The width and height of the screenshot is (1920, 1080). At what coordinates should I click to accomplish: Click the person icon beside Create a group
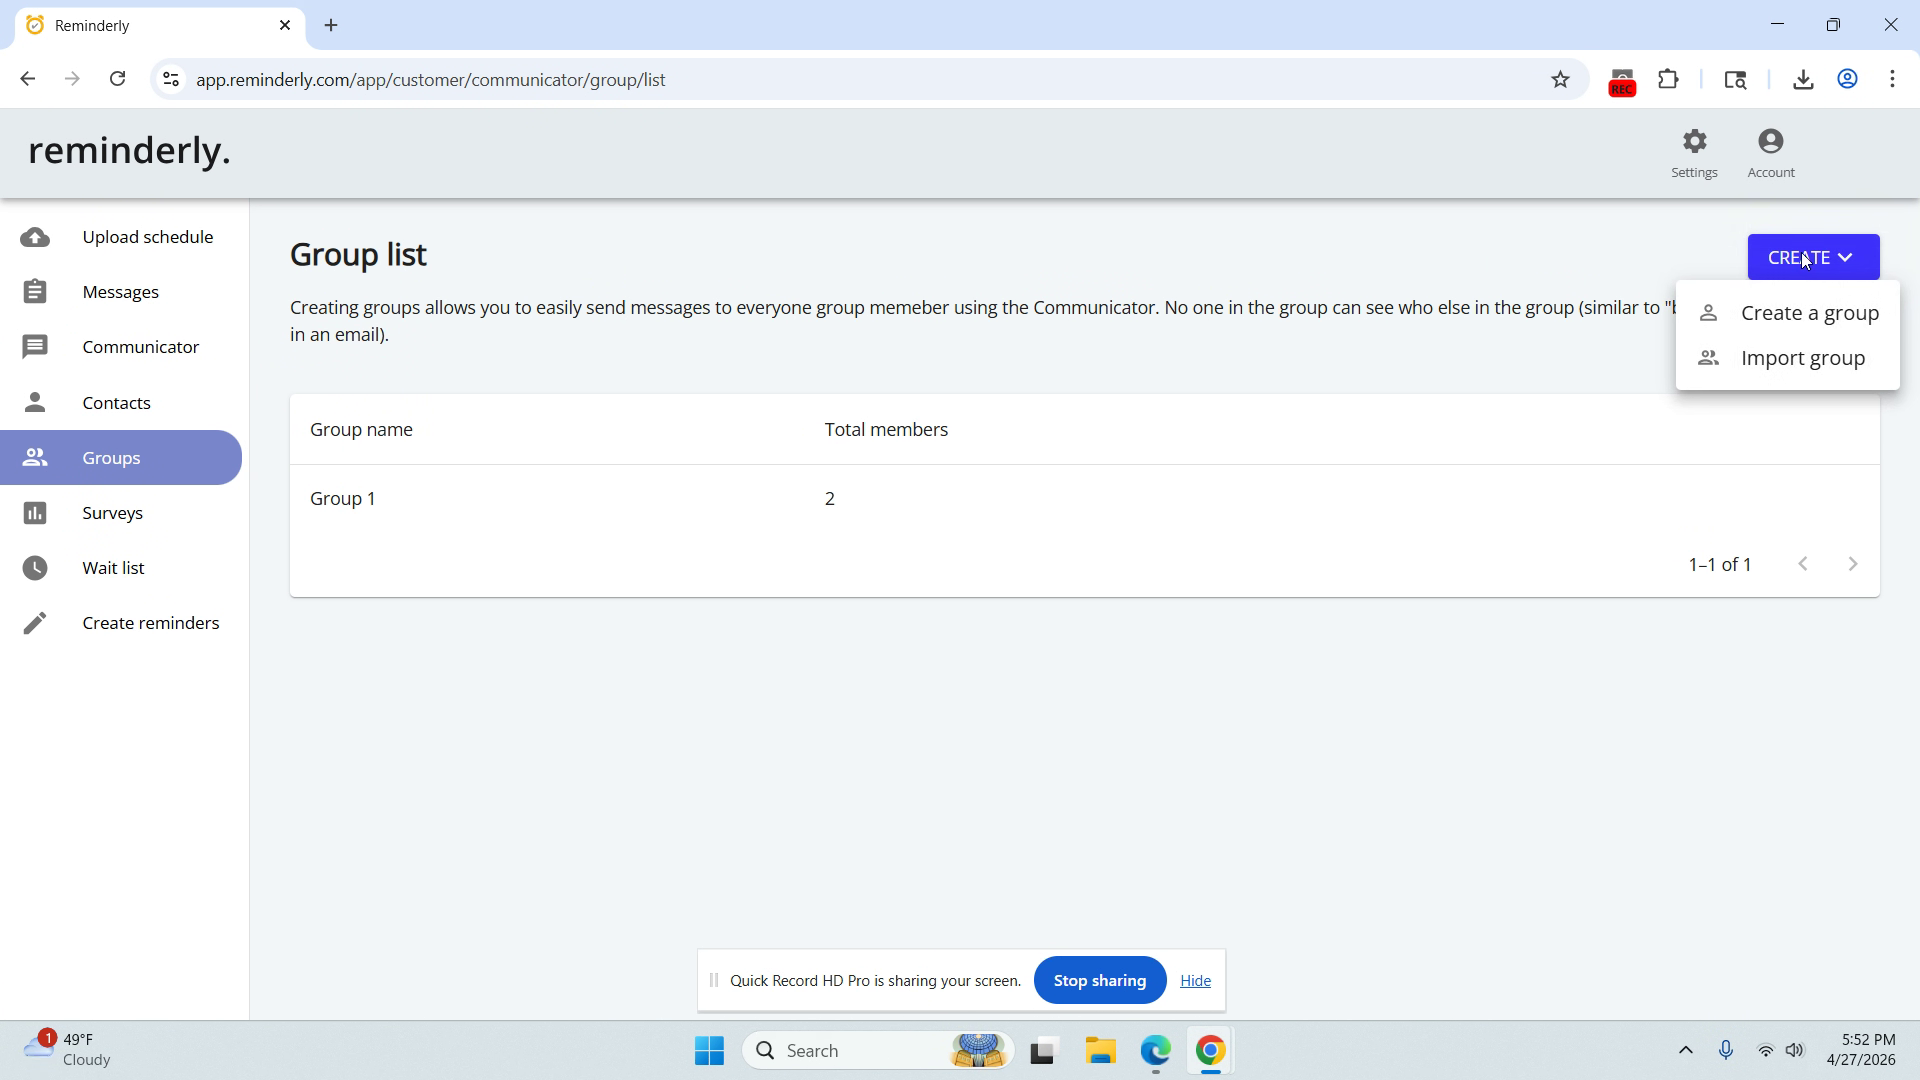tap(1709, 313)
